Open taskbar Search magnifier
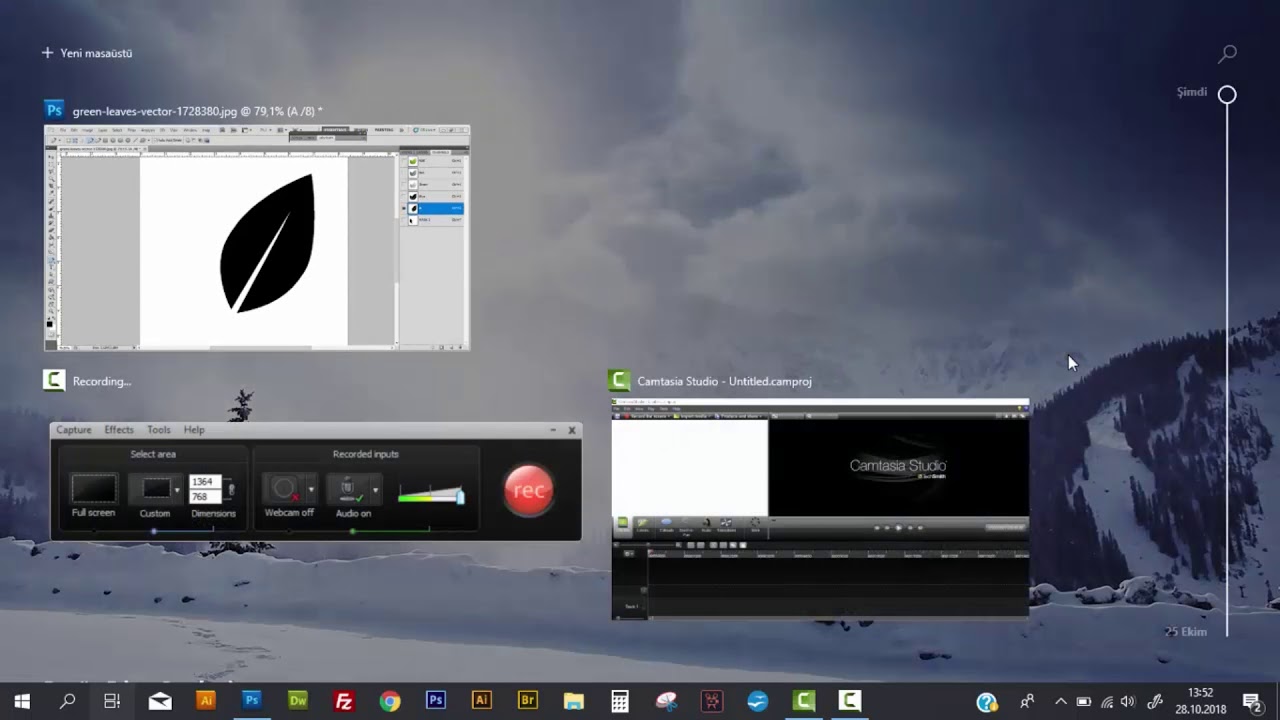This screenshot has height=720, width=1280. tap(67, 701)
